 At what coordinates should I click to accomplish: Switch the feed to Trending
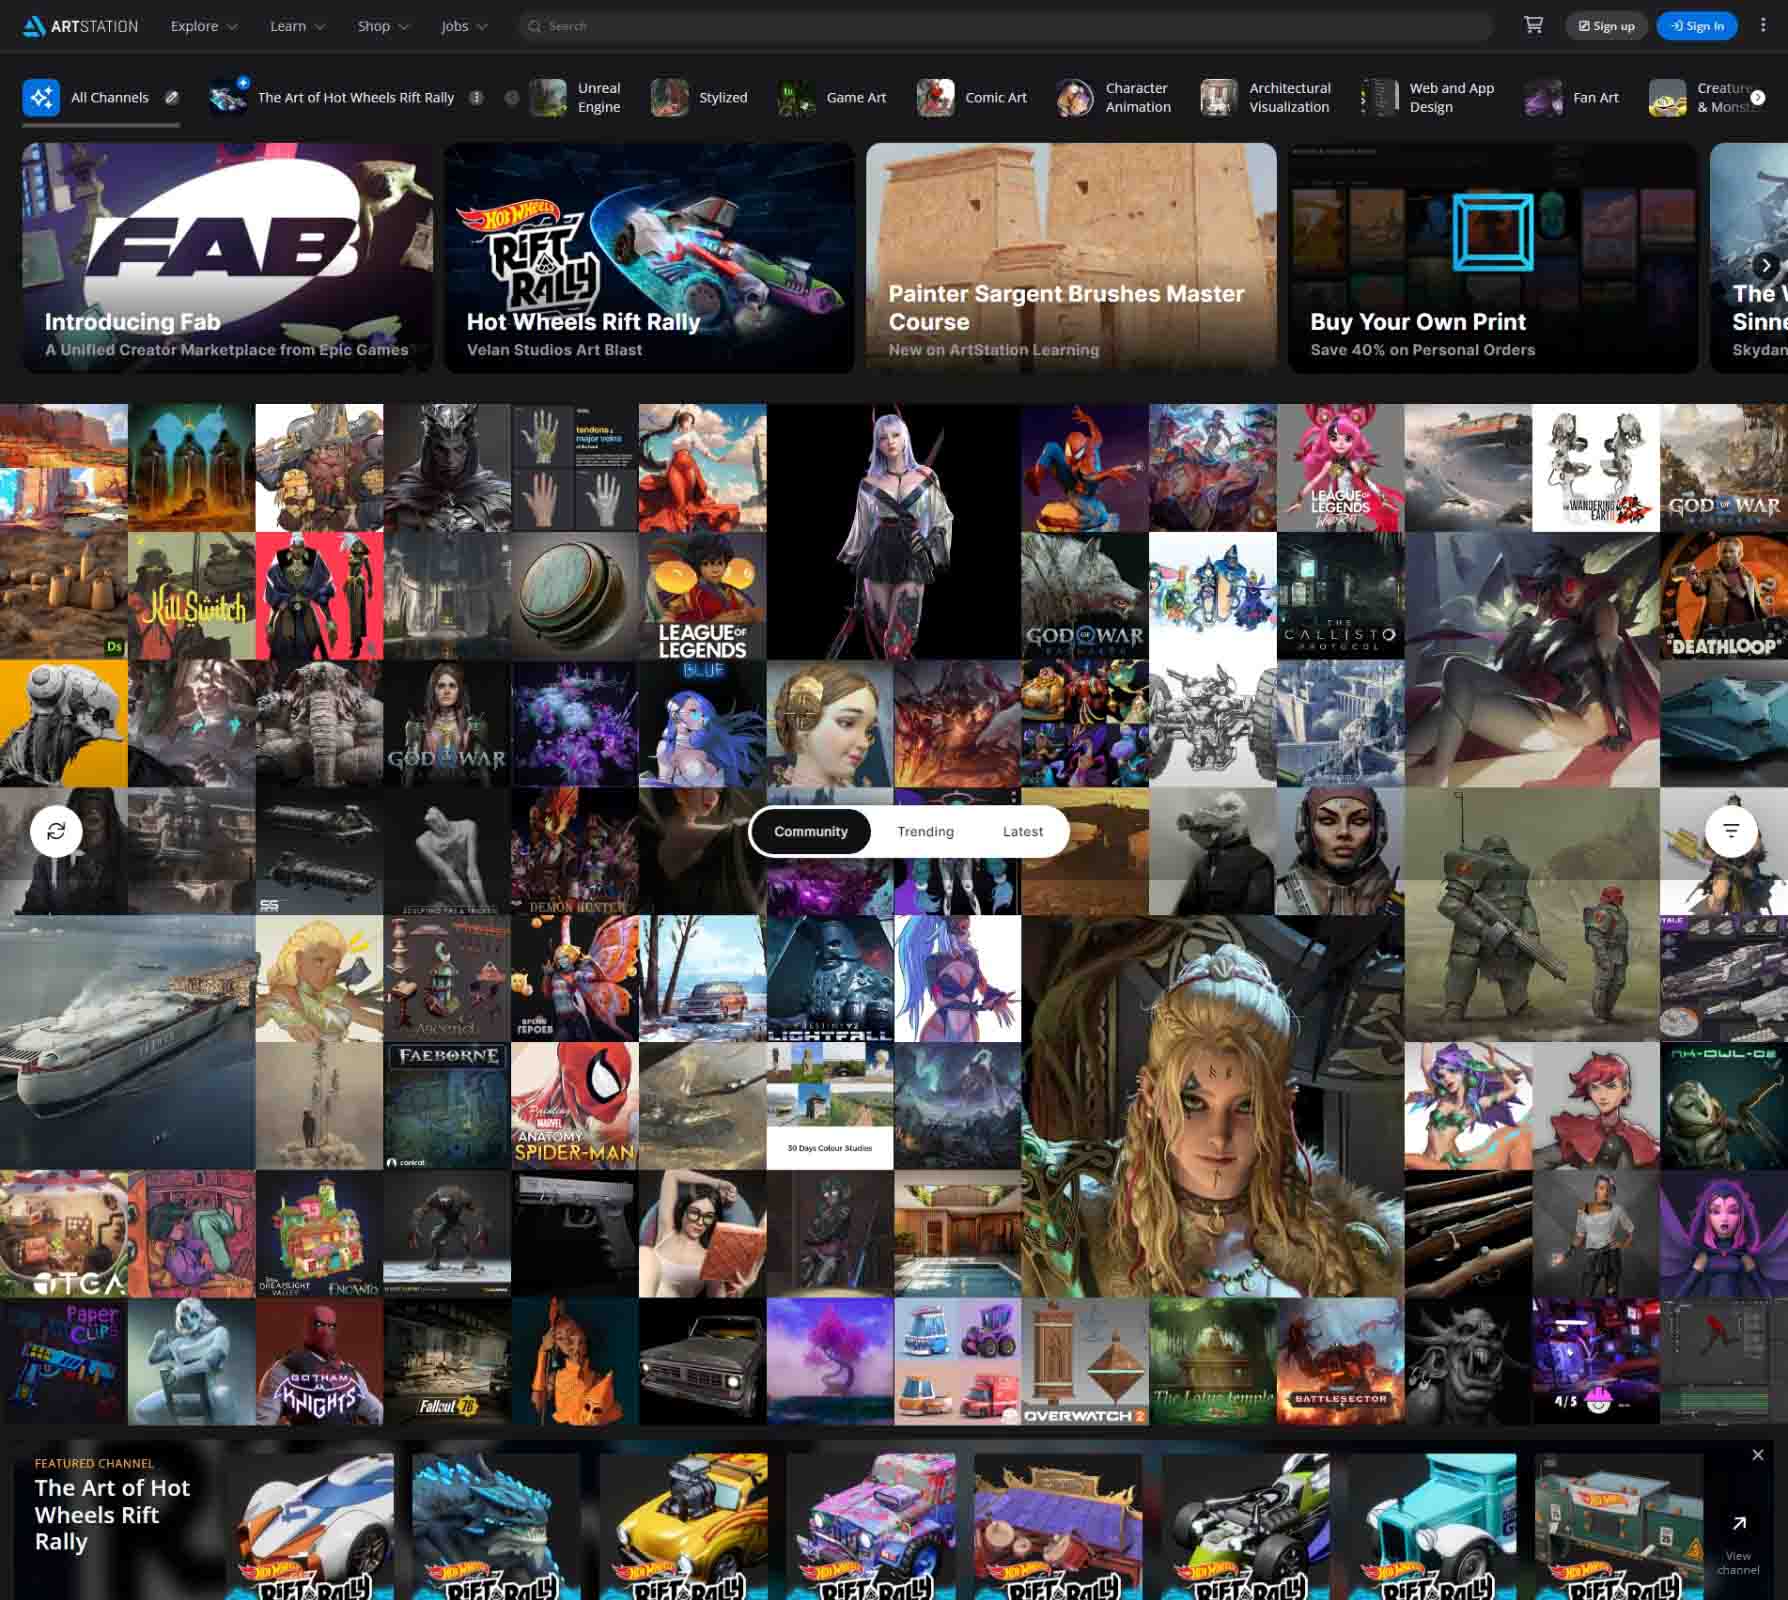(x=925, y=831)
